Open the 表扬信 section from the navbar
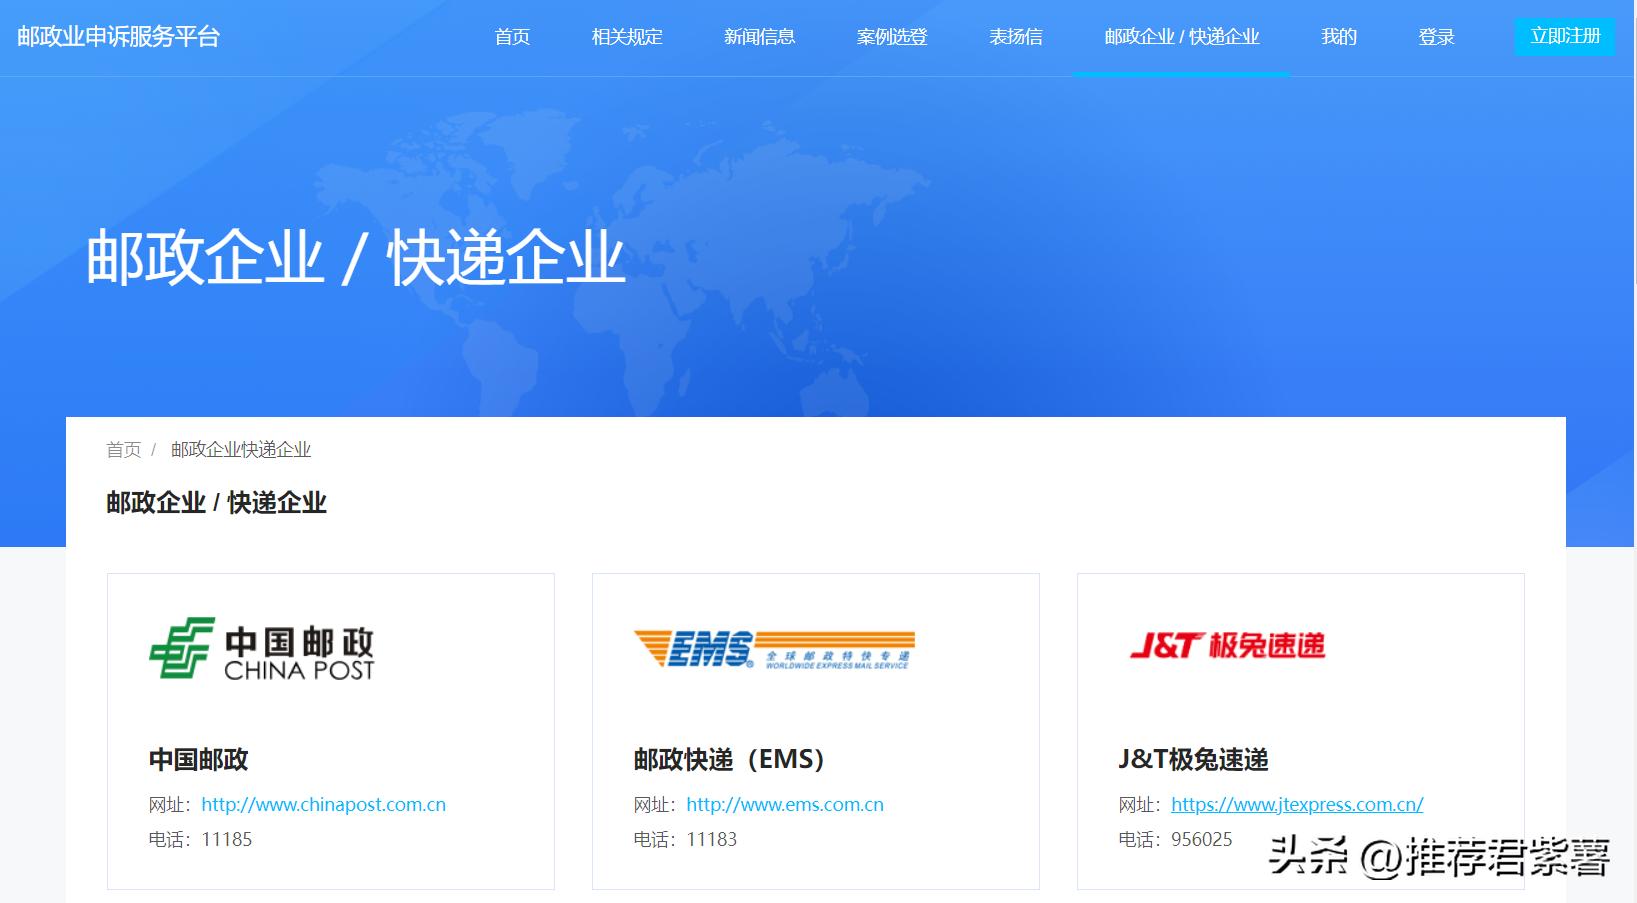The width and height of the screenshot is (1637, 903). [1015, 37]
